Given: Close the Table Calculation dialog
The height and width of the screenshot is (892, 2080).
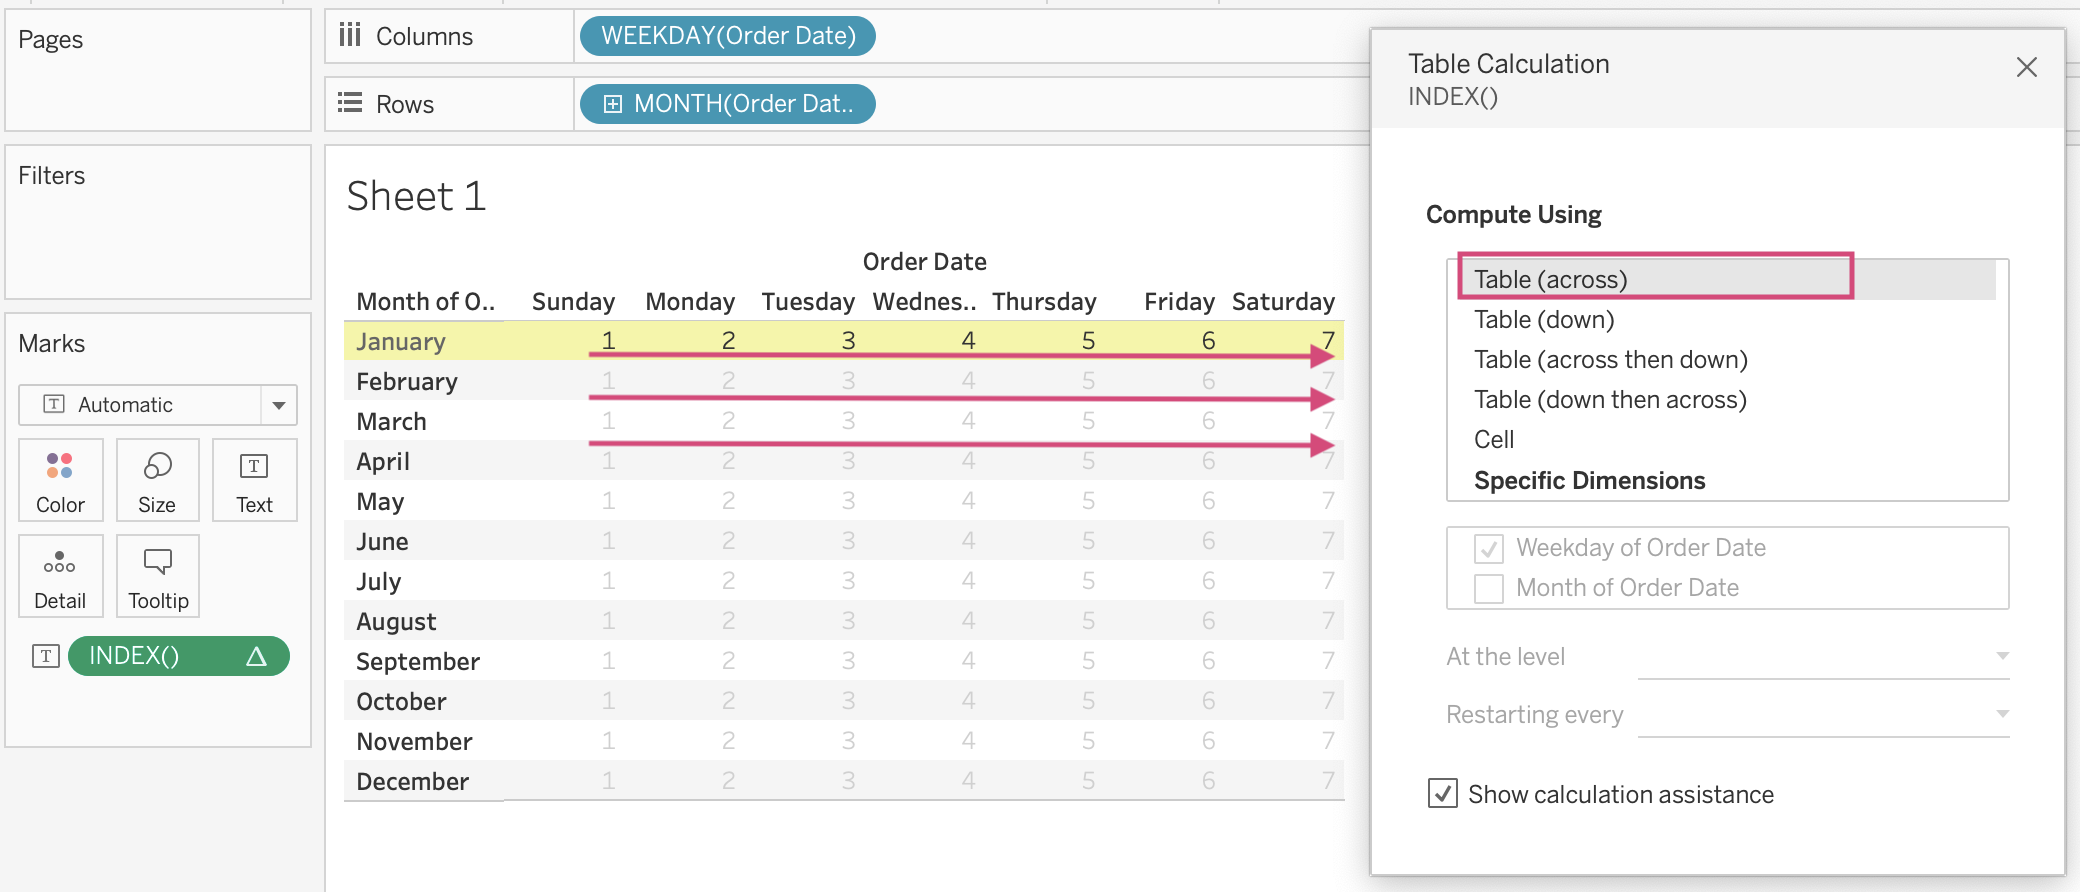Looking at the screenshot, I should click(2026, 67).
